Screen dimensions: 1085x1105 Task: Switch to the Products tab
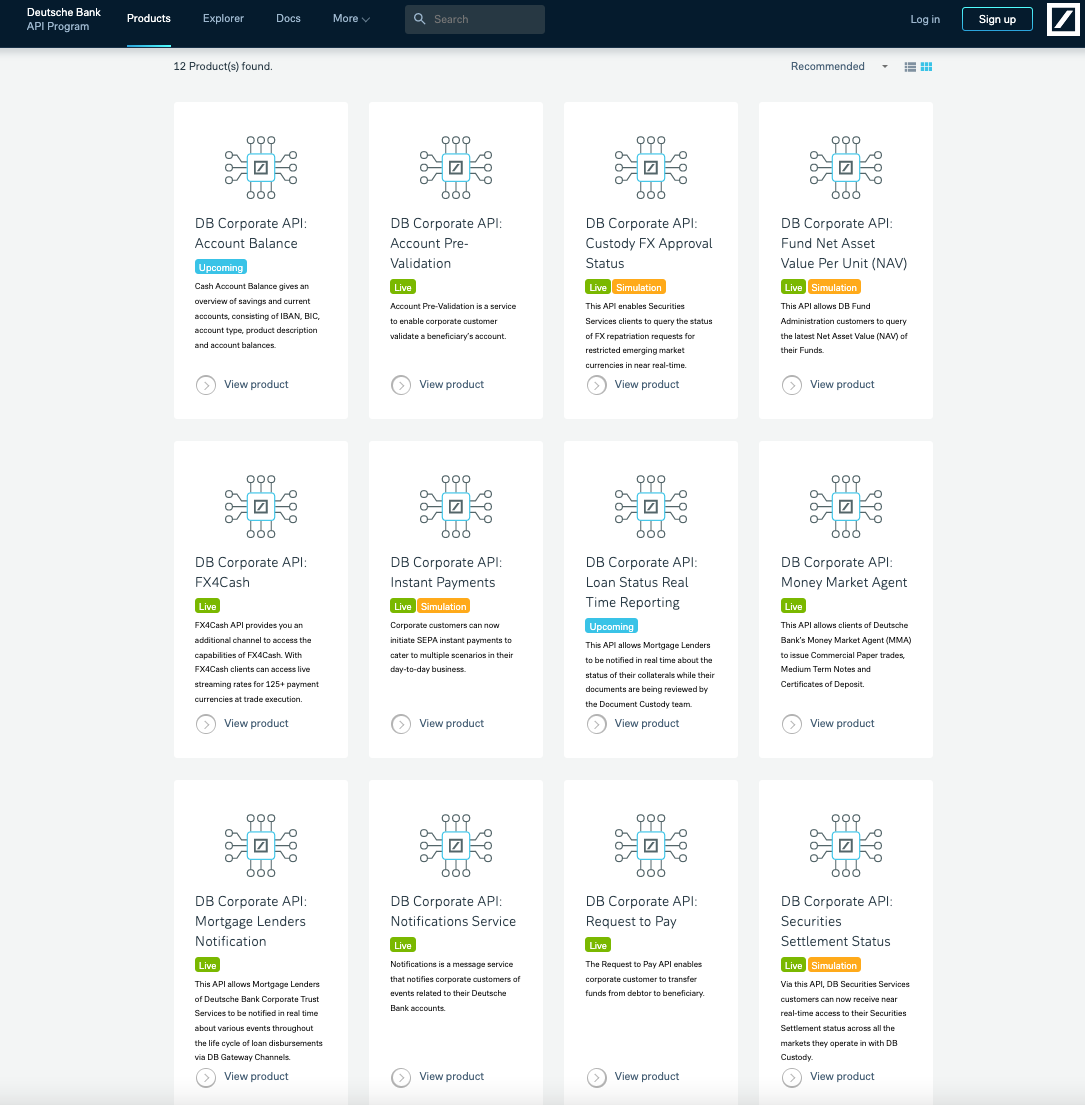pyautogui.click(x=148, y=19)
